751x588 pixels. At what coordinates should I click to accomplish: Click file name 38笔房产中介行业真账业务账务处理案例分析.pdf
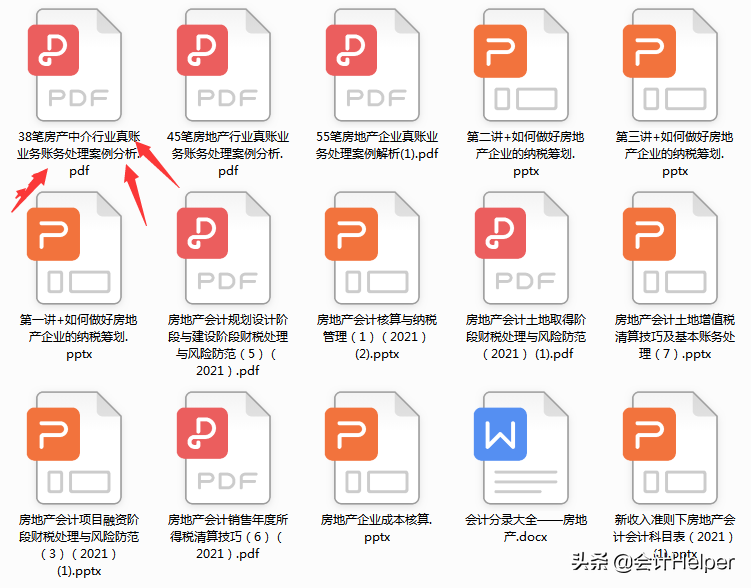coord(79,154)
